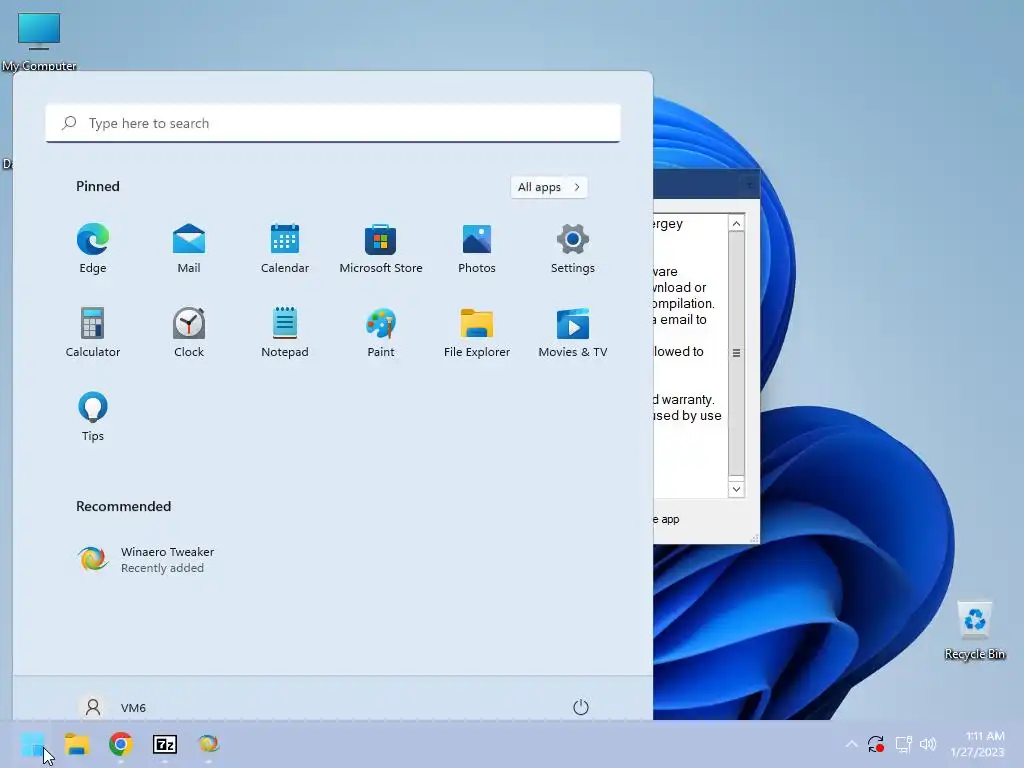Open the Calendar pinned app
The height and width of the screenshot is (768, 1024).
[285, 249]
